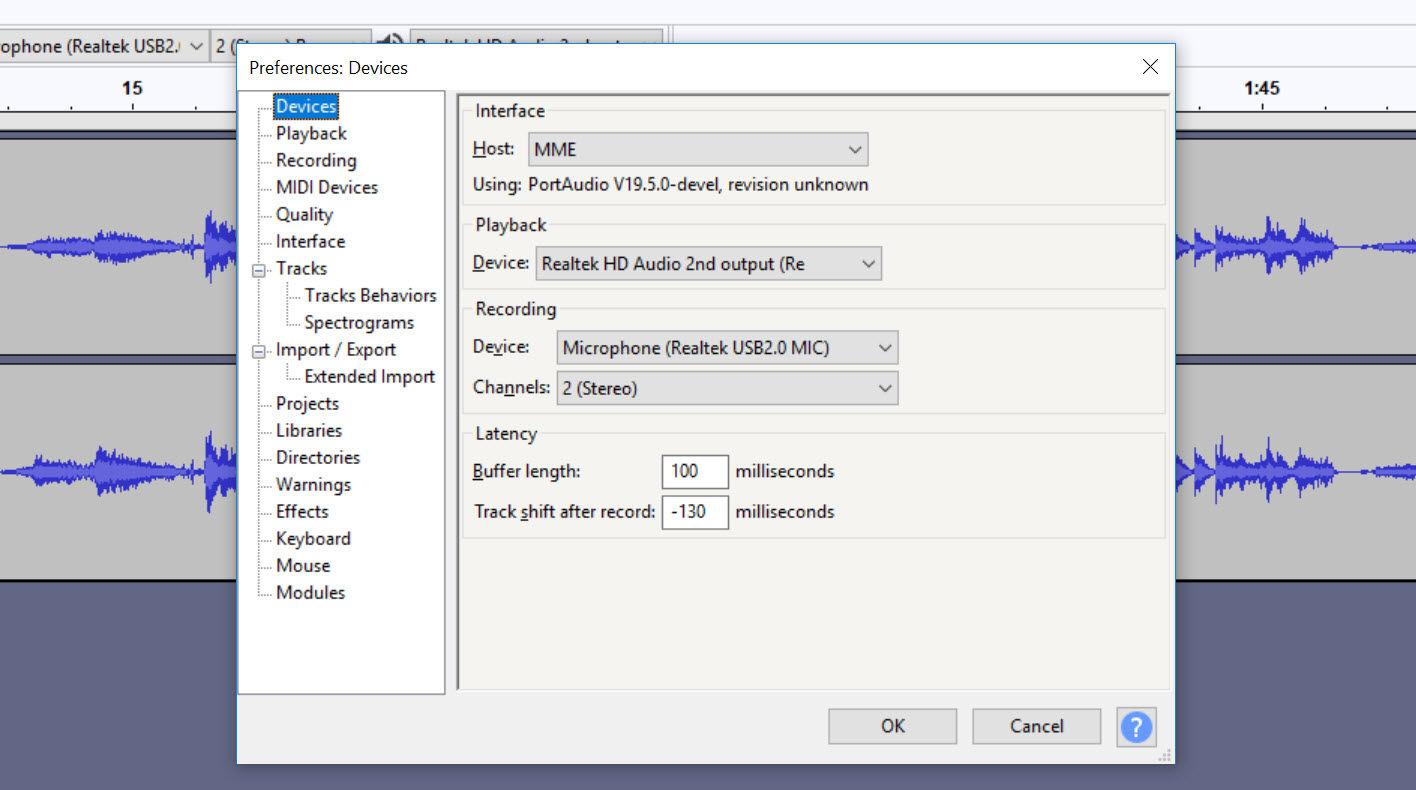Open the Modules preferences section
The image size is (1416, 790).
[x=310, y=592]
